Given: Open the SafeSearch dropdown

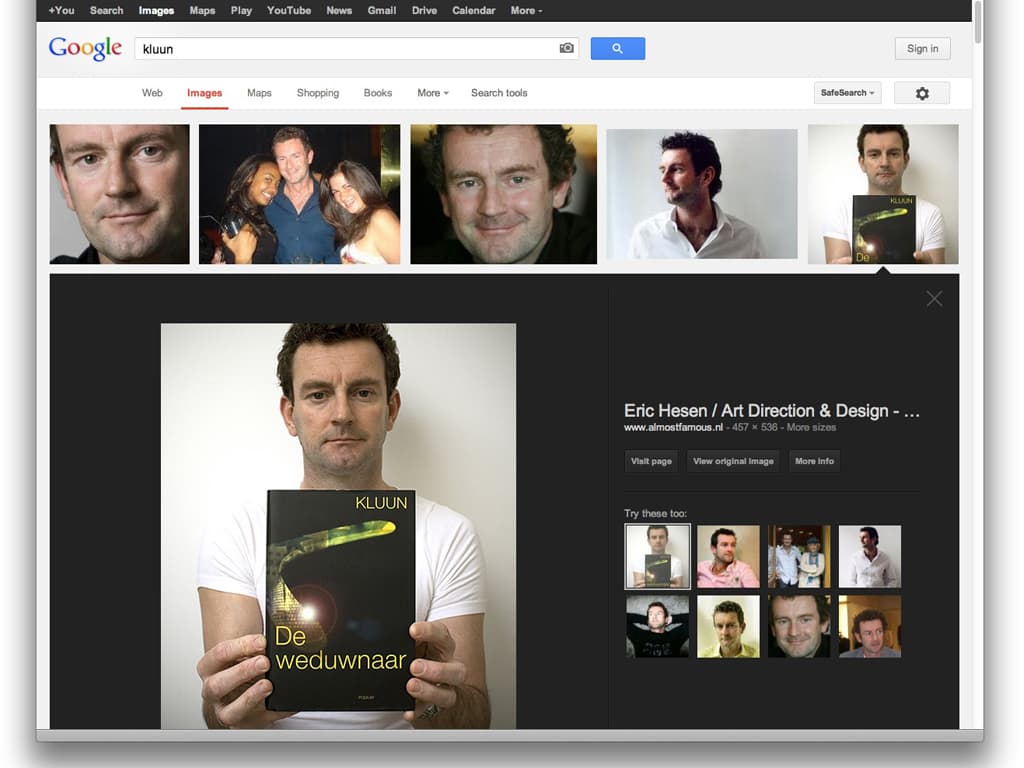Looking at the screenshot, I should point(847,93).
